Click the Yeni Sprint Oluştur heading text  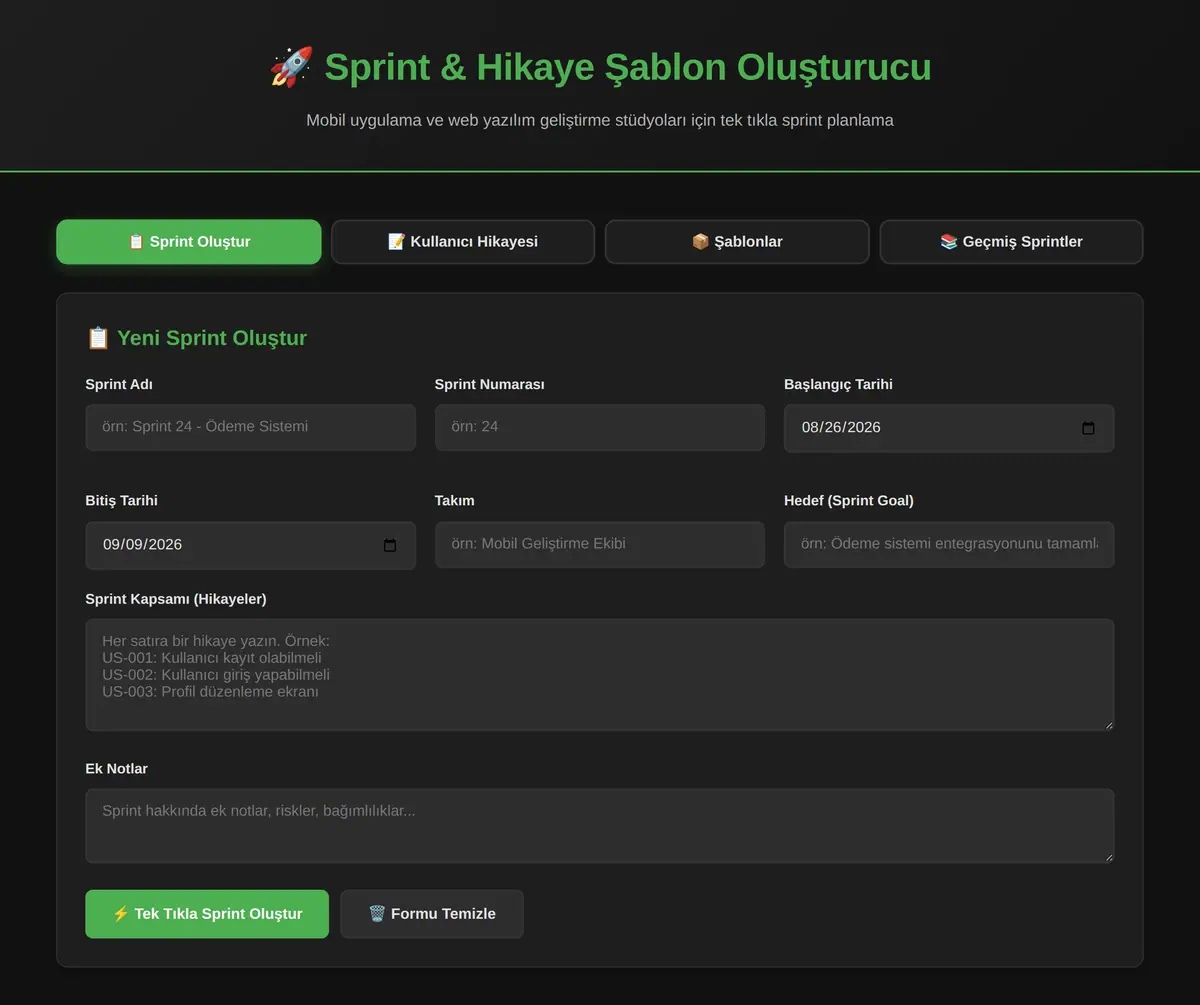(x=212, y=338)
